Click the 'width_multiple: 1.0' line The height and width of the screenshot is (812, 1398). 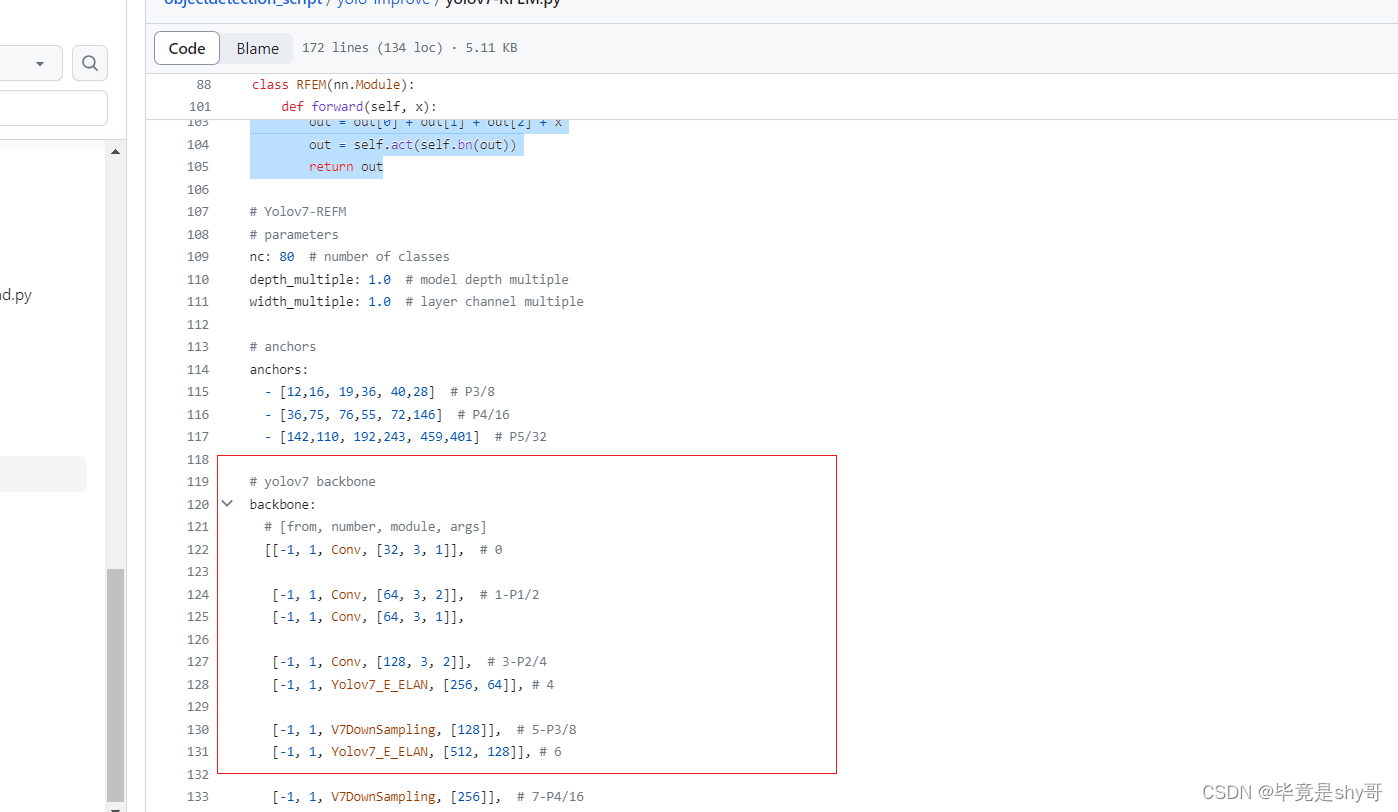tap(417, 302)
